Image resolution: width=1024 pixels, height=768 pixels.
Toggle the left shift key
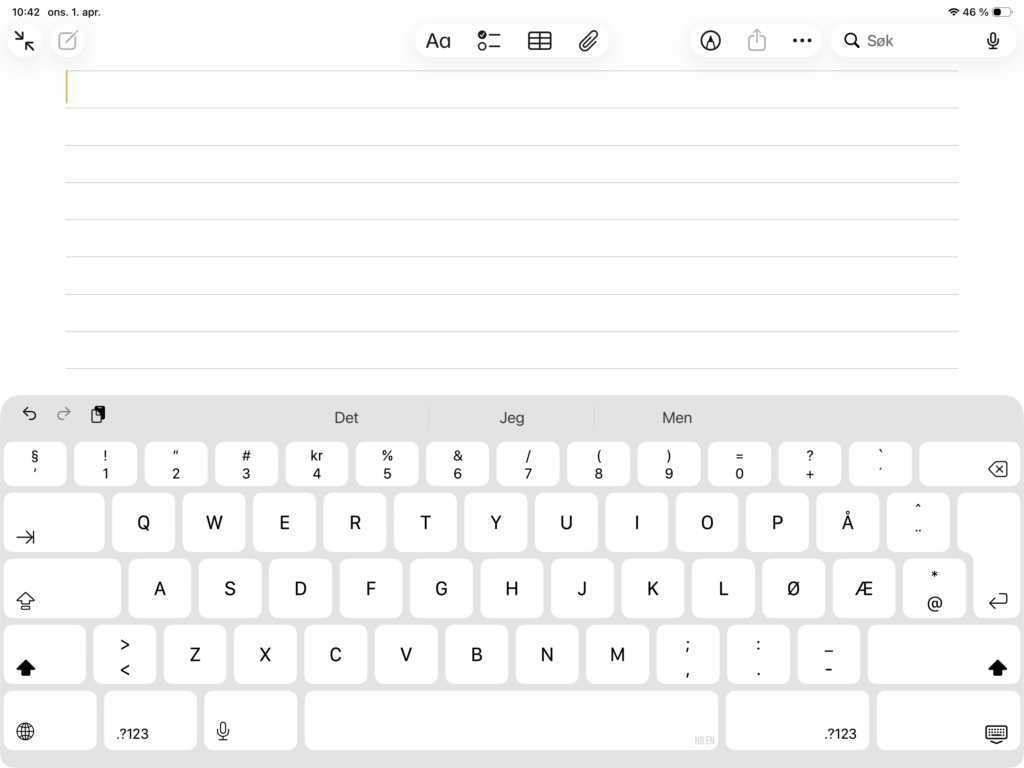pyautogui.click(x=44, y=654)
